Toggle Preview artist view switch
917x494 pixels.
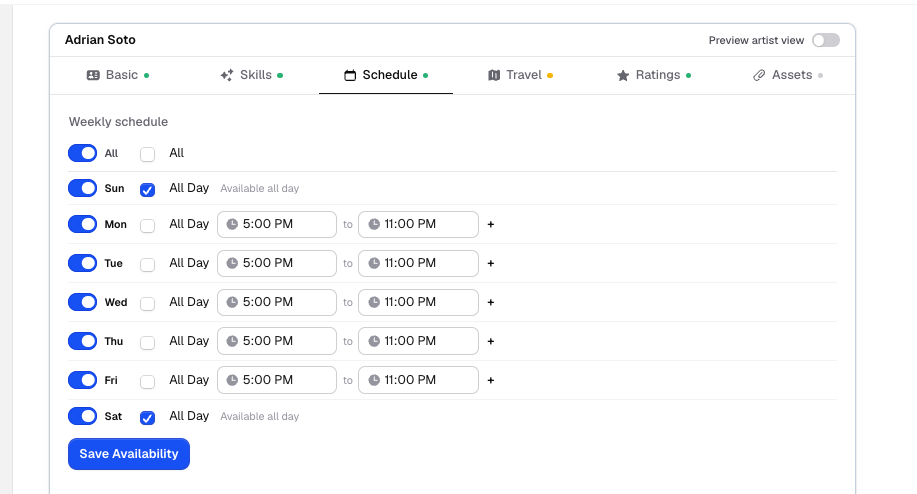(826, 40)
